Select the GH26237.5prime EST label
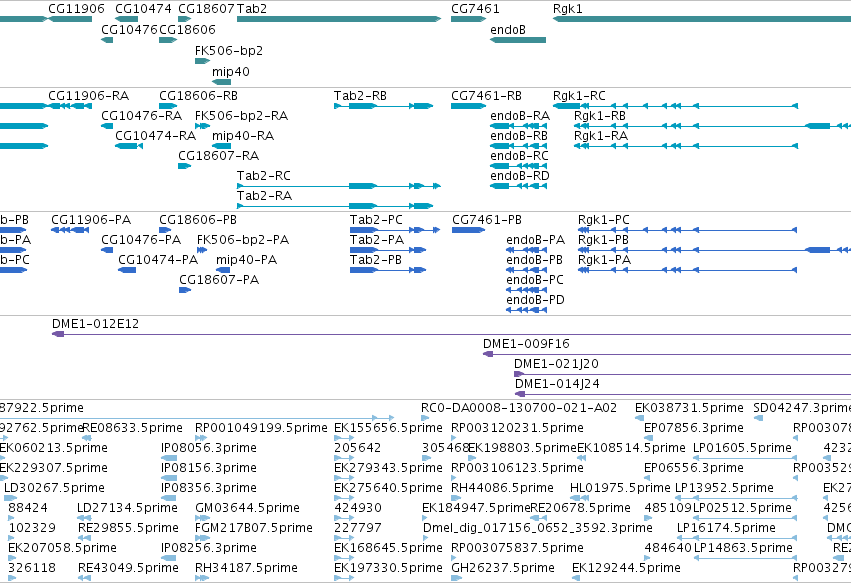The width and height of the screenshot is (851, 583). tap(503, 568)
